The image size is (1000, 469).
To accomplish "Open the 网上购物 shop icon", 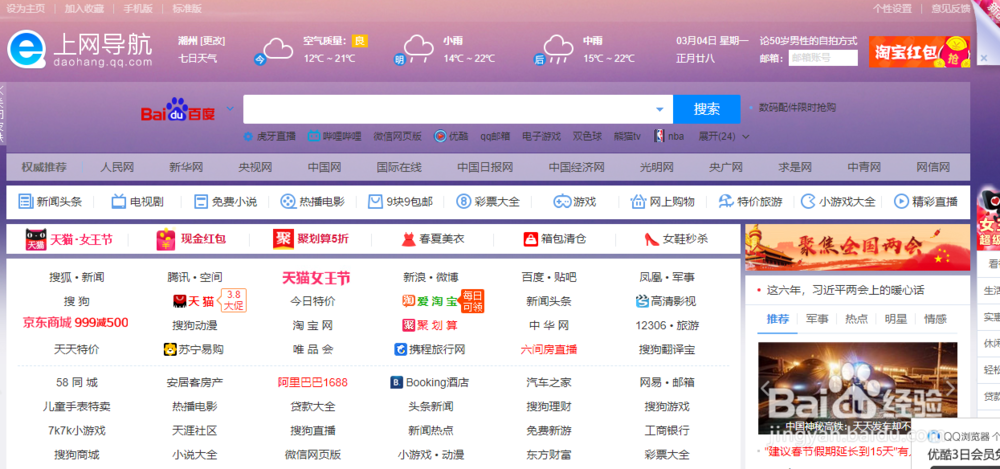I will (x=638, y=202).
